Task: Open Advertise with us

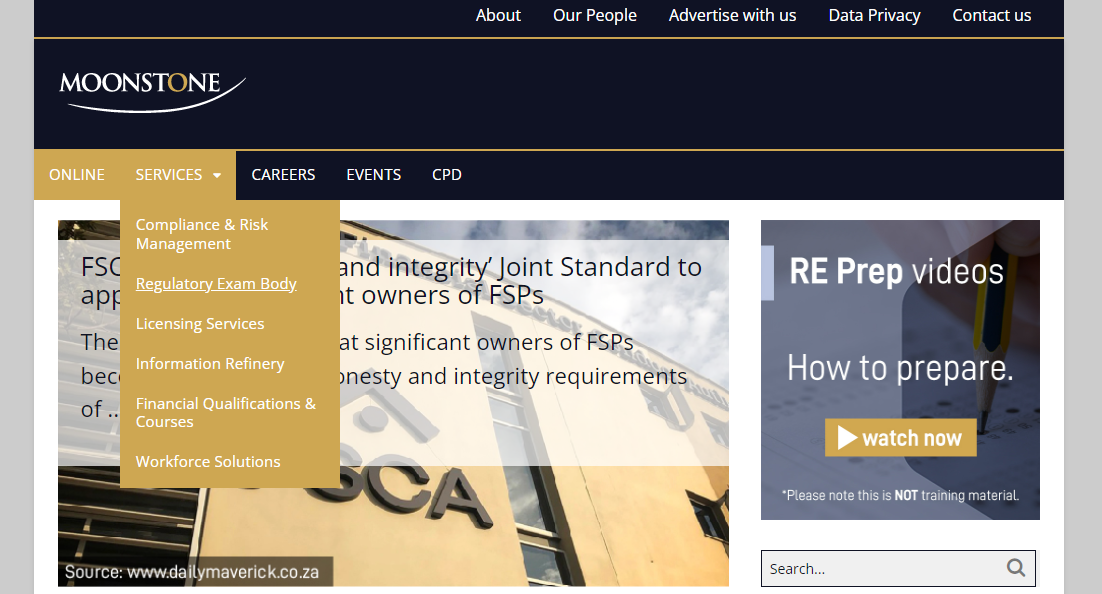Action: (732, 15)
